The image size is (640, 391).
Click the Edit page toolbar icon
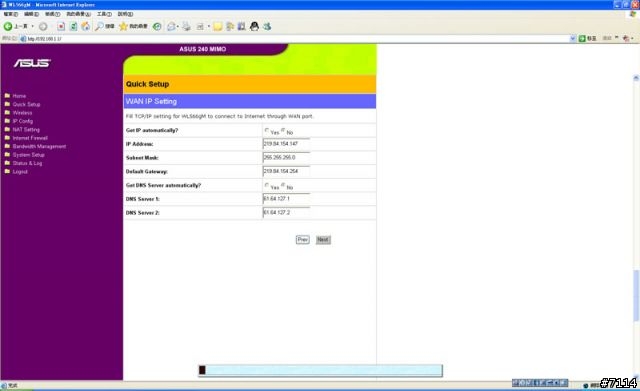tap(200, 27)
